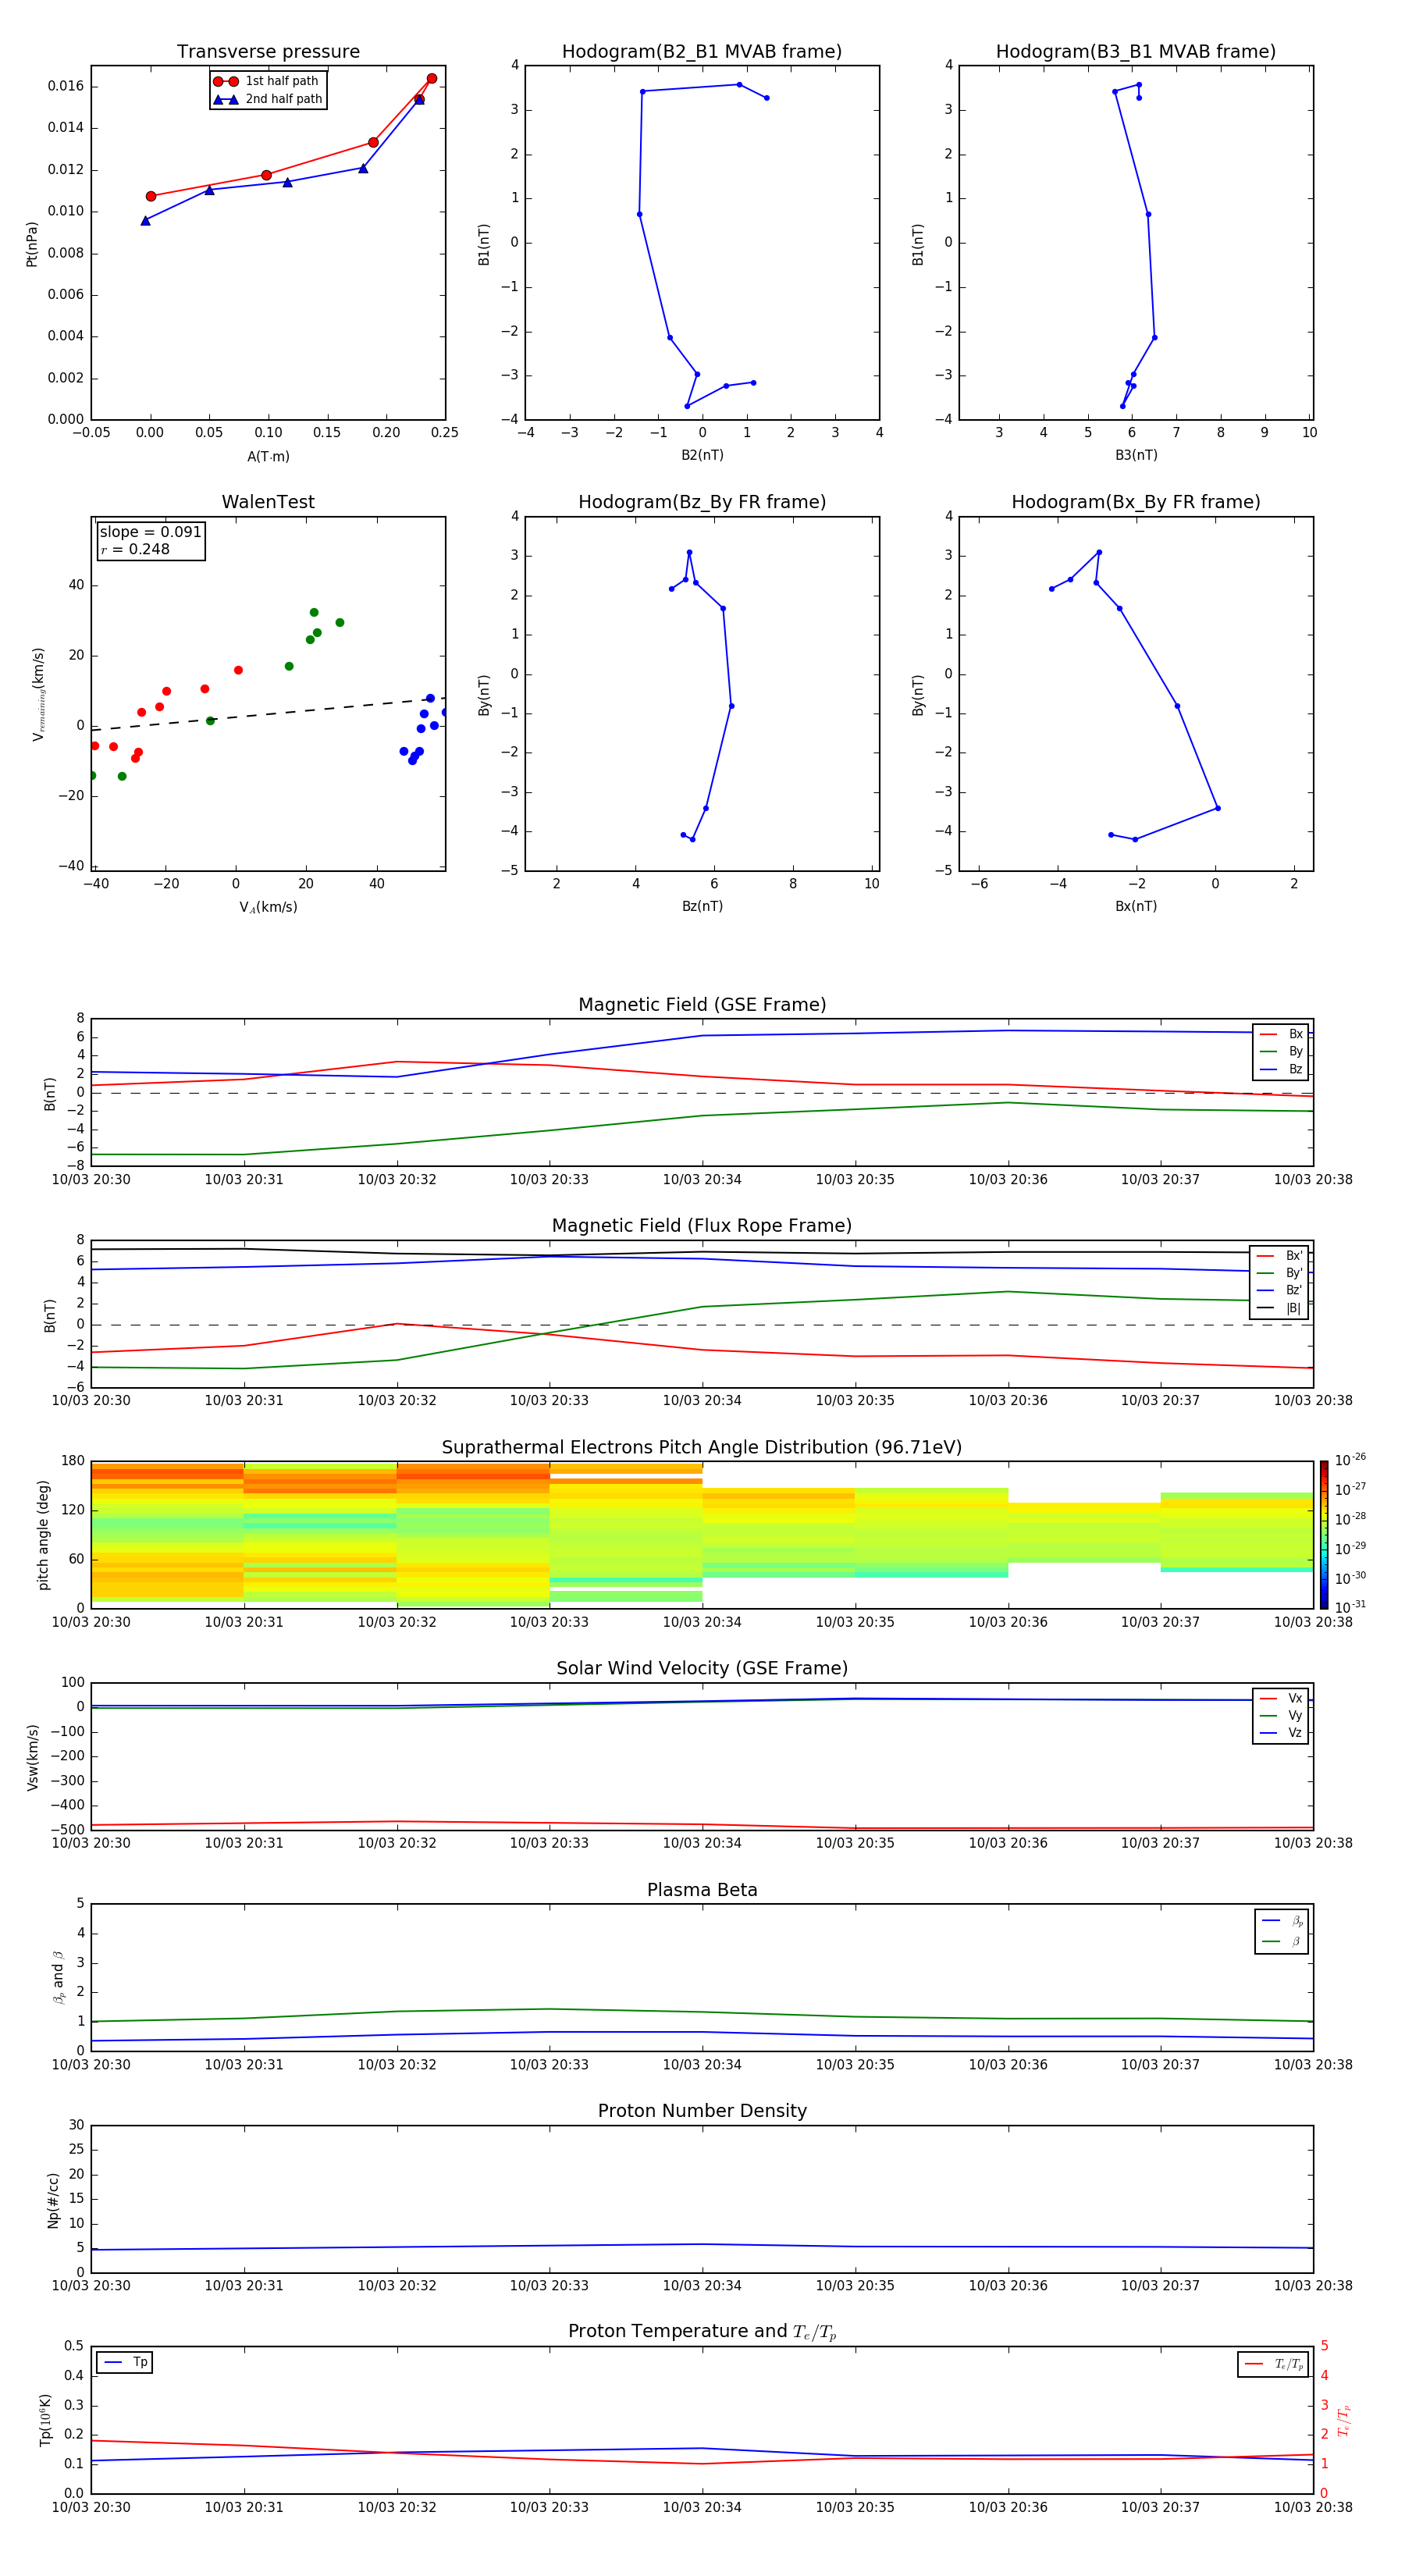Select Bz' entry in flux rope legend
Image resolution: width=1405 pixels, height=2576 pixels.
(1280, 1291)
